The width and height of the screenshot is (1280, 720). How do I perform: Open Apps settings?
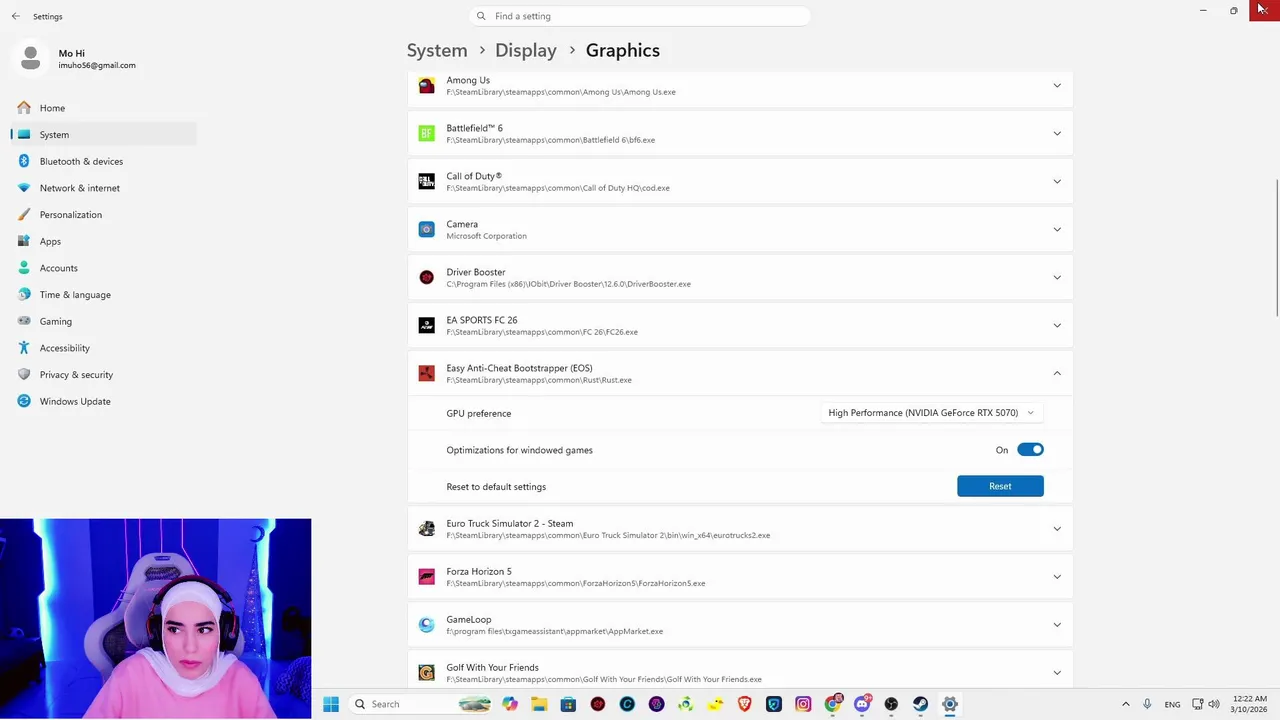point(104,241)
